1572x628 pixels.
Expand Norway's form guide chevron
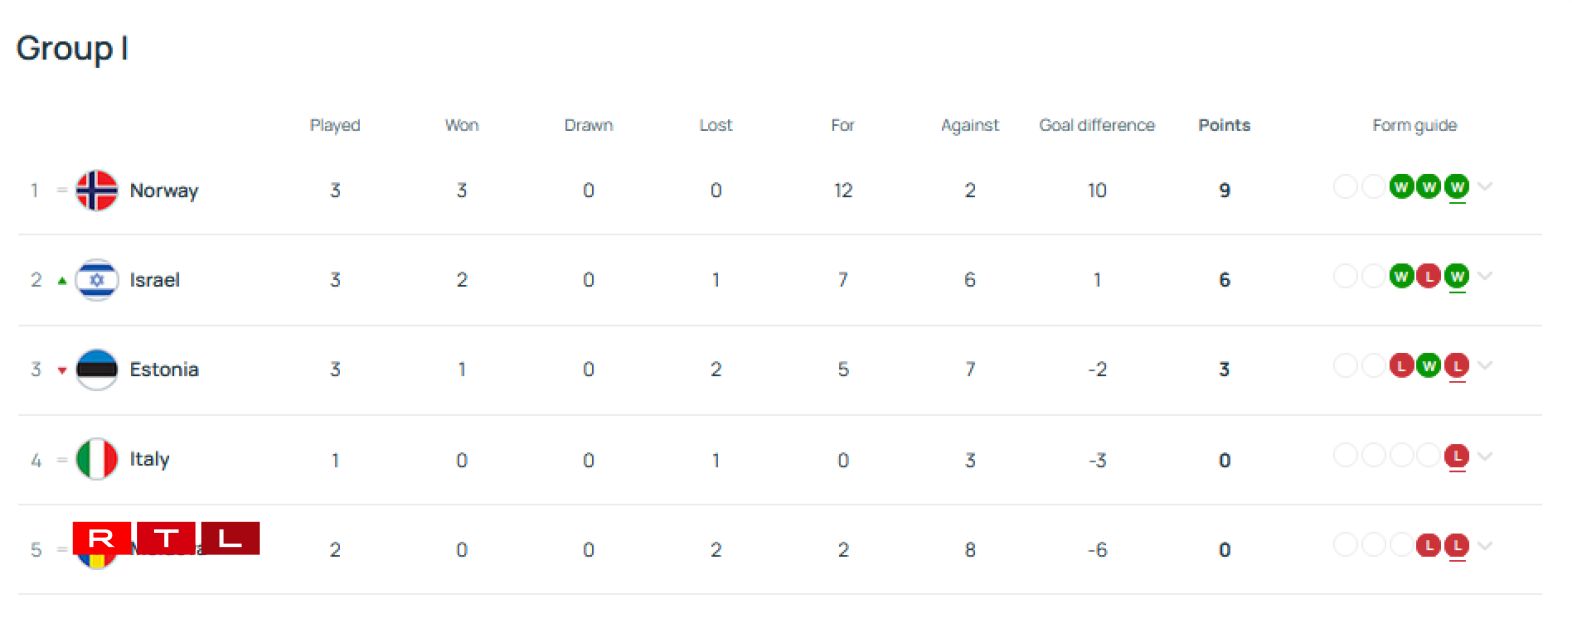click(1485, 187)
